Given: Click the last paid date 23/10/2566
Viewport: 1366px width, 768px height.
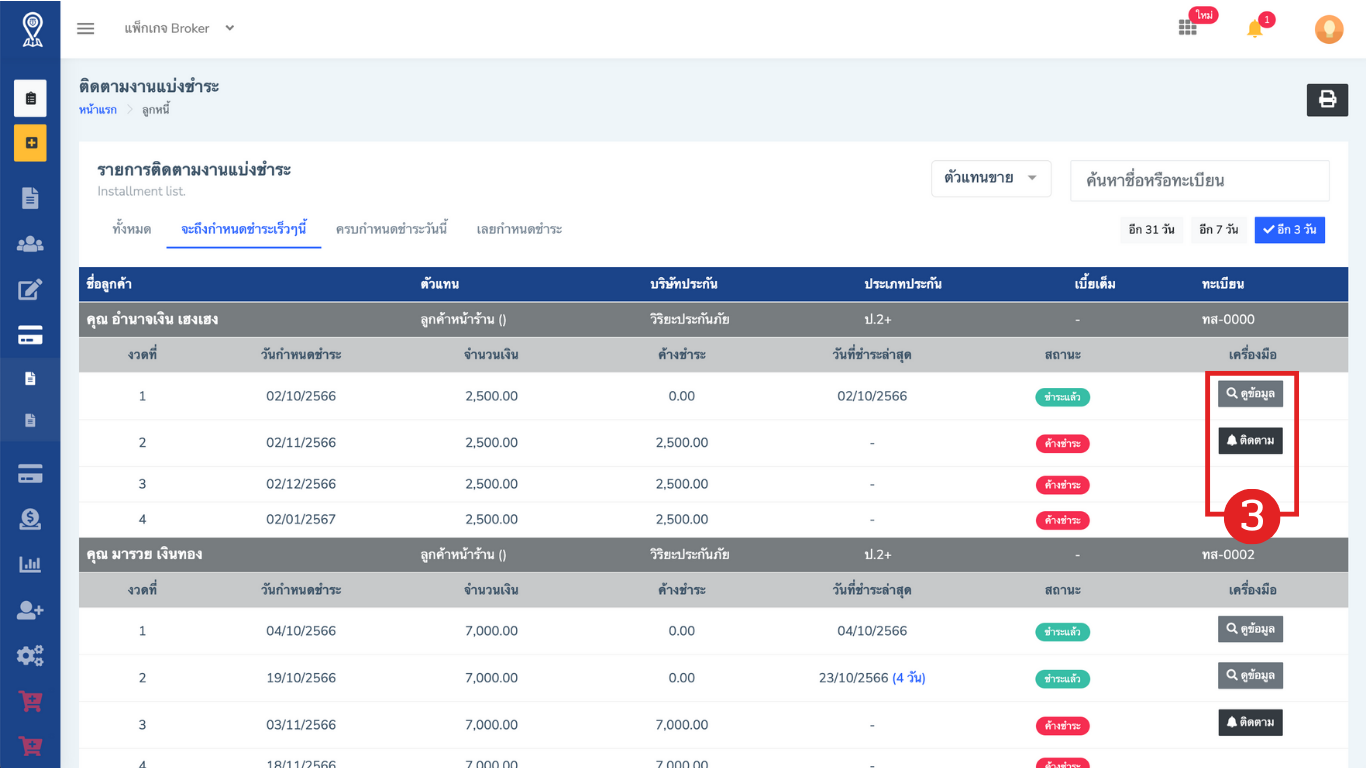Looking at the screenshot, I should (854, 678).
